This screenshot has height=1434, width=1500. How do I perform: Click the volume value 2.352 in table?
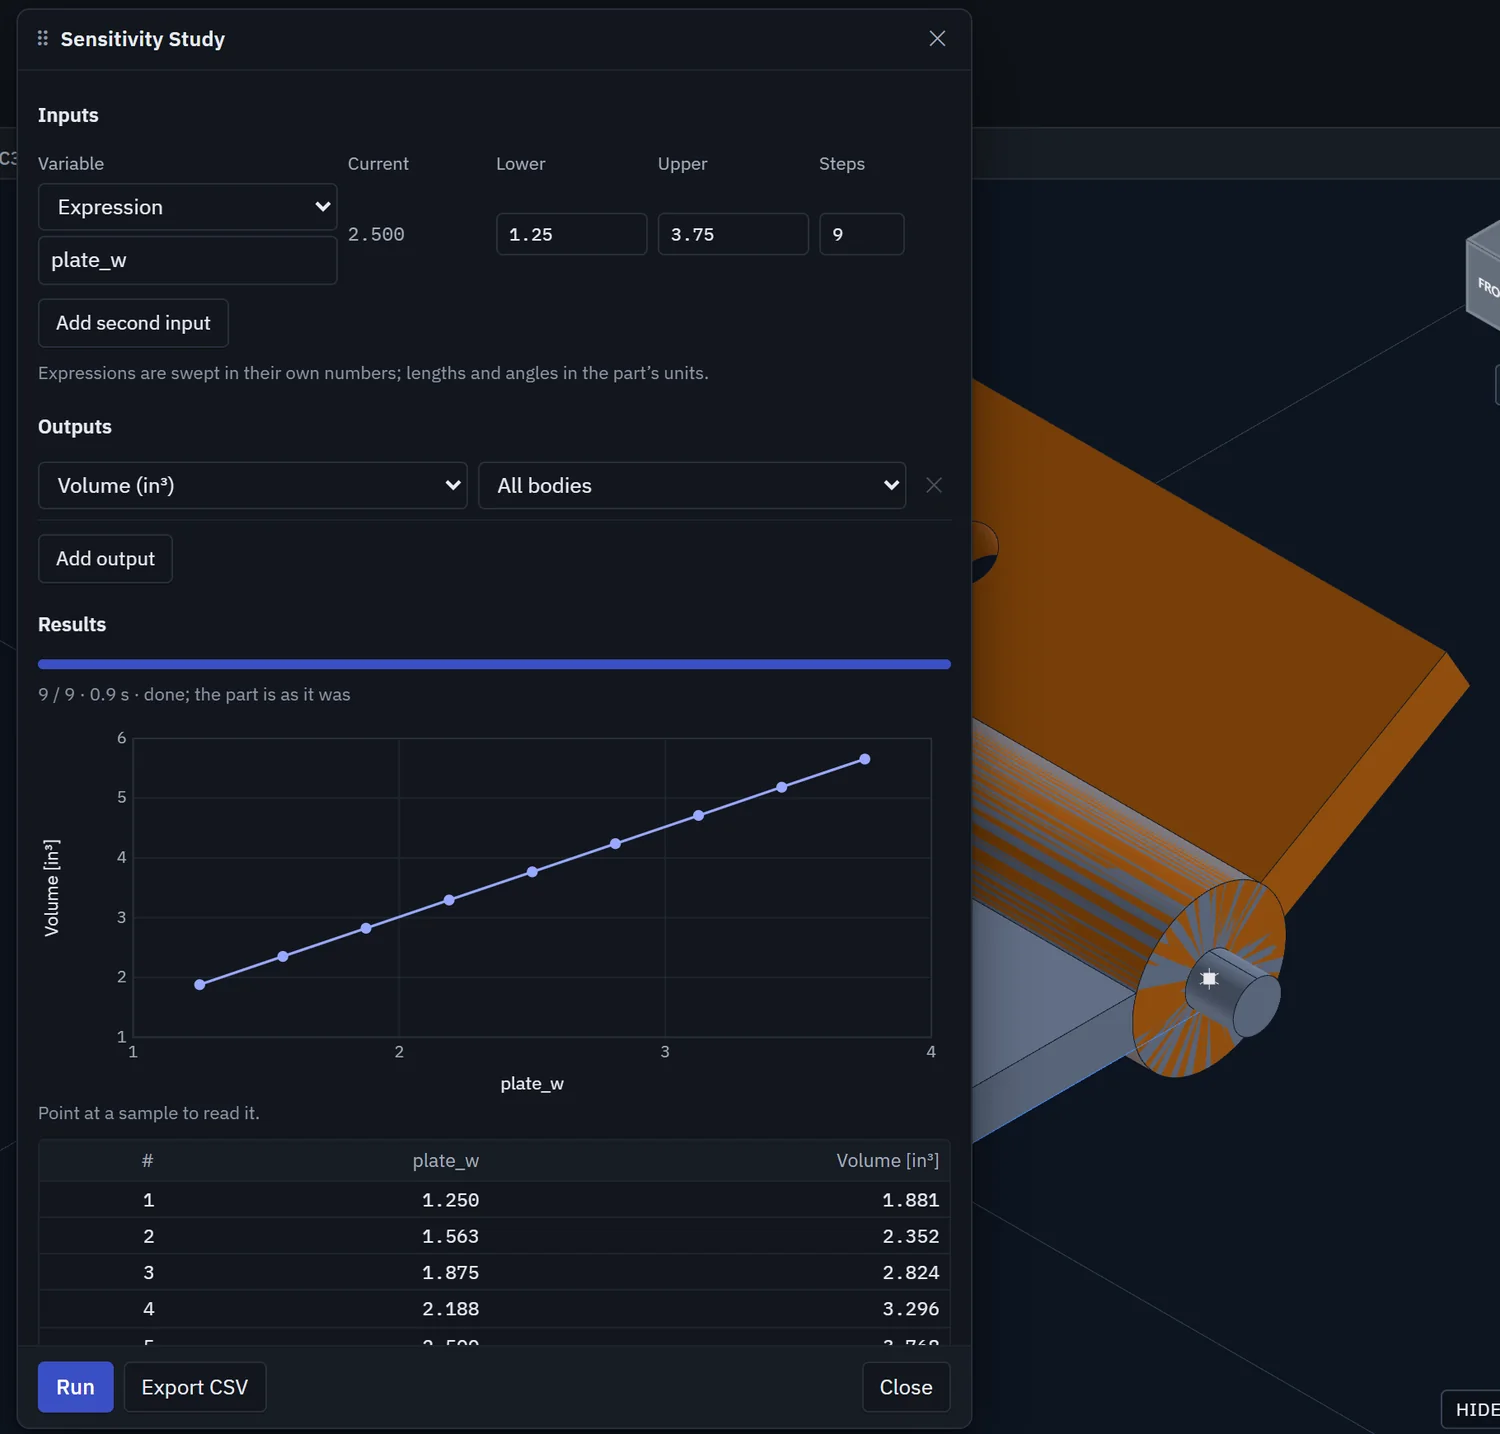coord(911,1236)
